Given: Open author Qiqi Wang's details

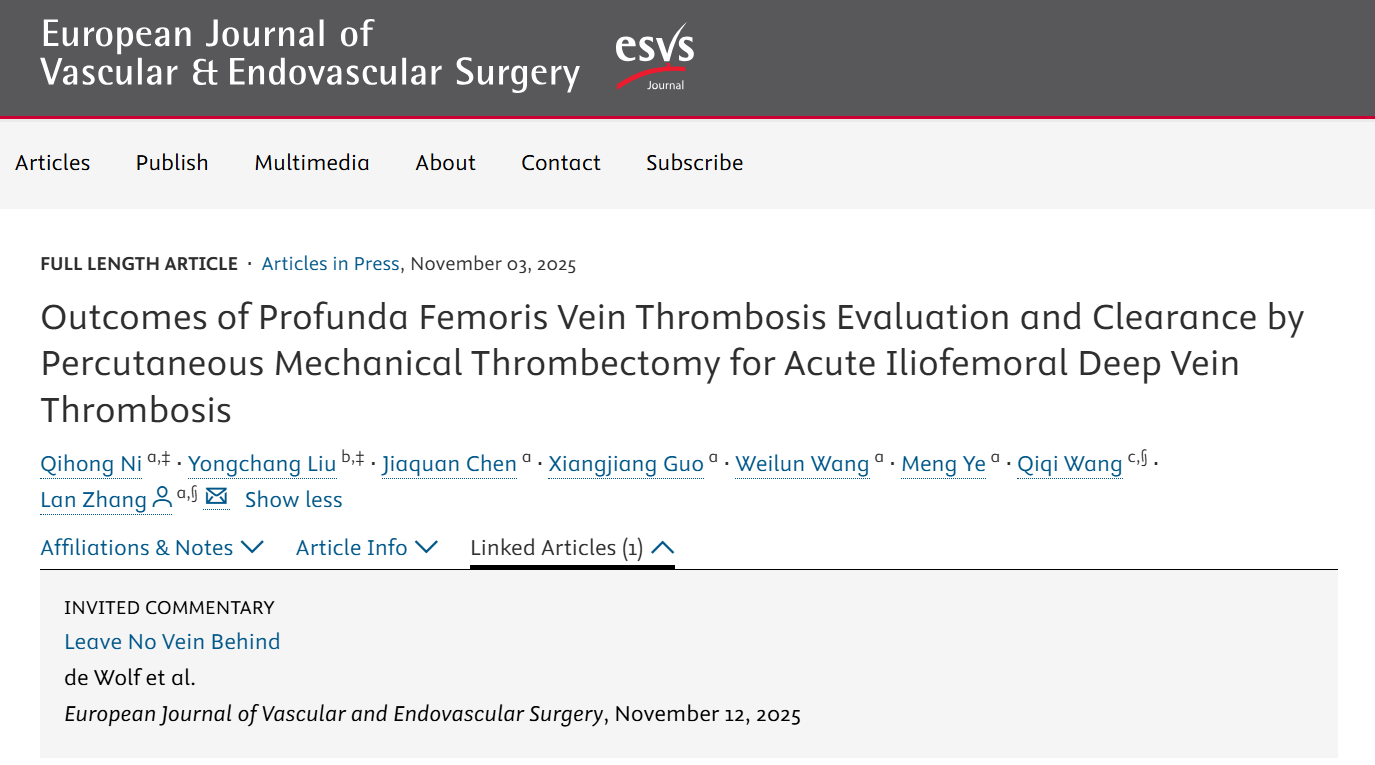Looking at the screenshot, I should click(x=1069, y=464).
